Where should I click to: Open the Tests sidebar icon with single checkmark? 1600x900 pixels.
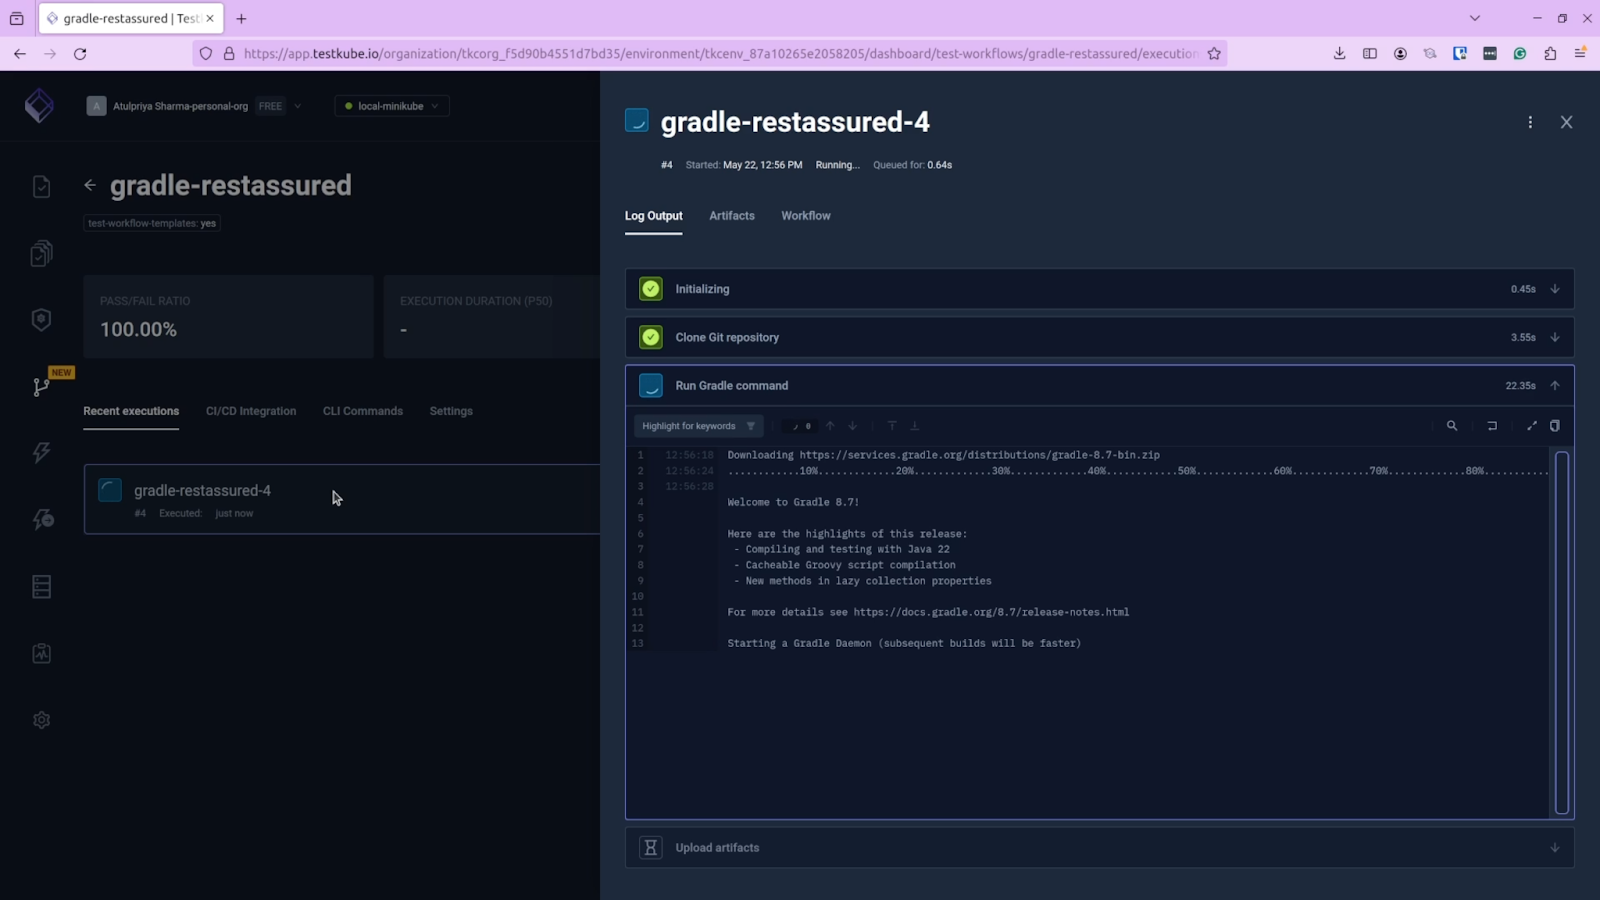[41, 187]
